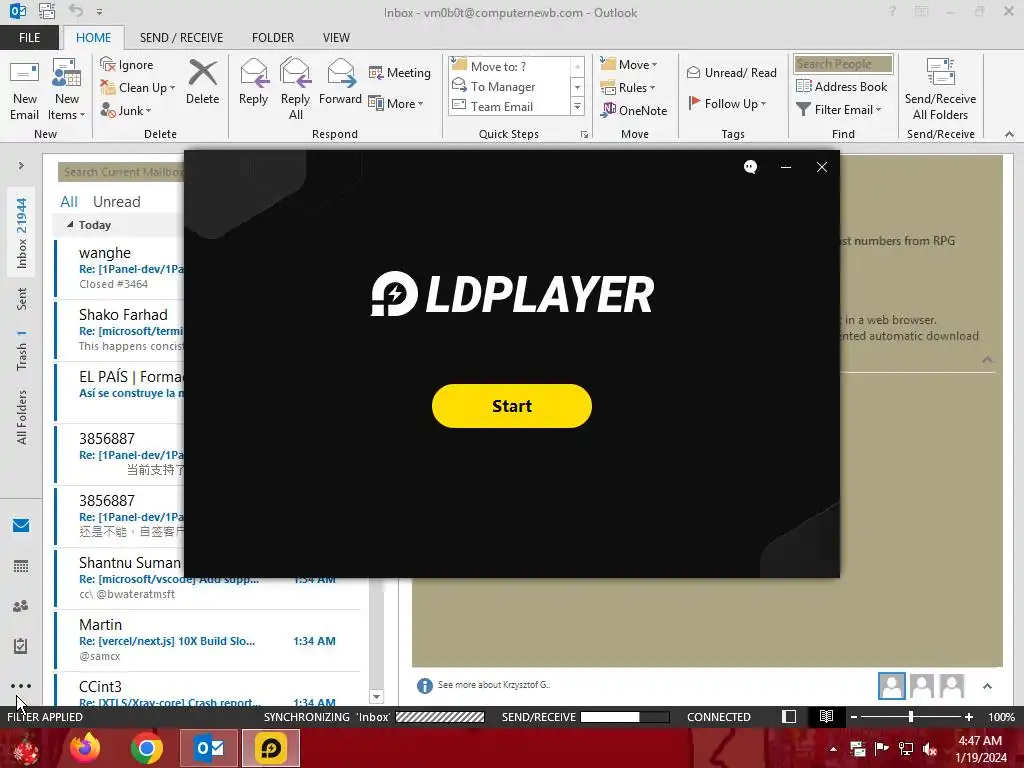Switch to the FOLDER tab
Viewport: 1024px width, 768px height.
[273, 38]
